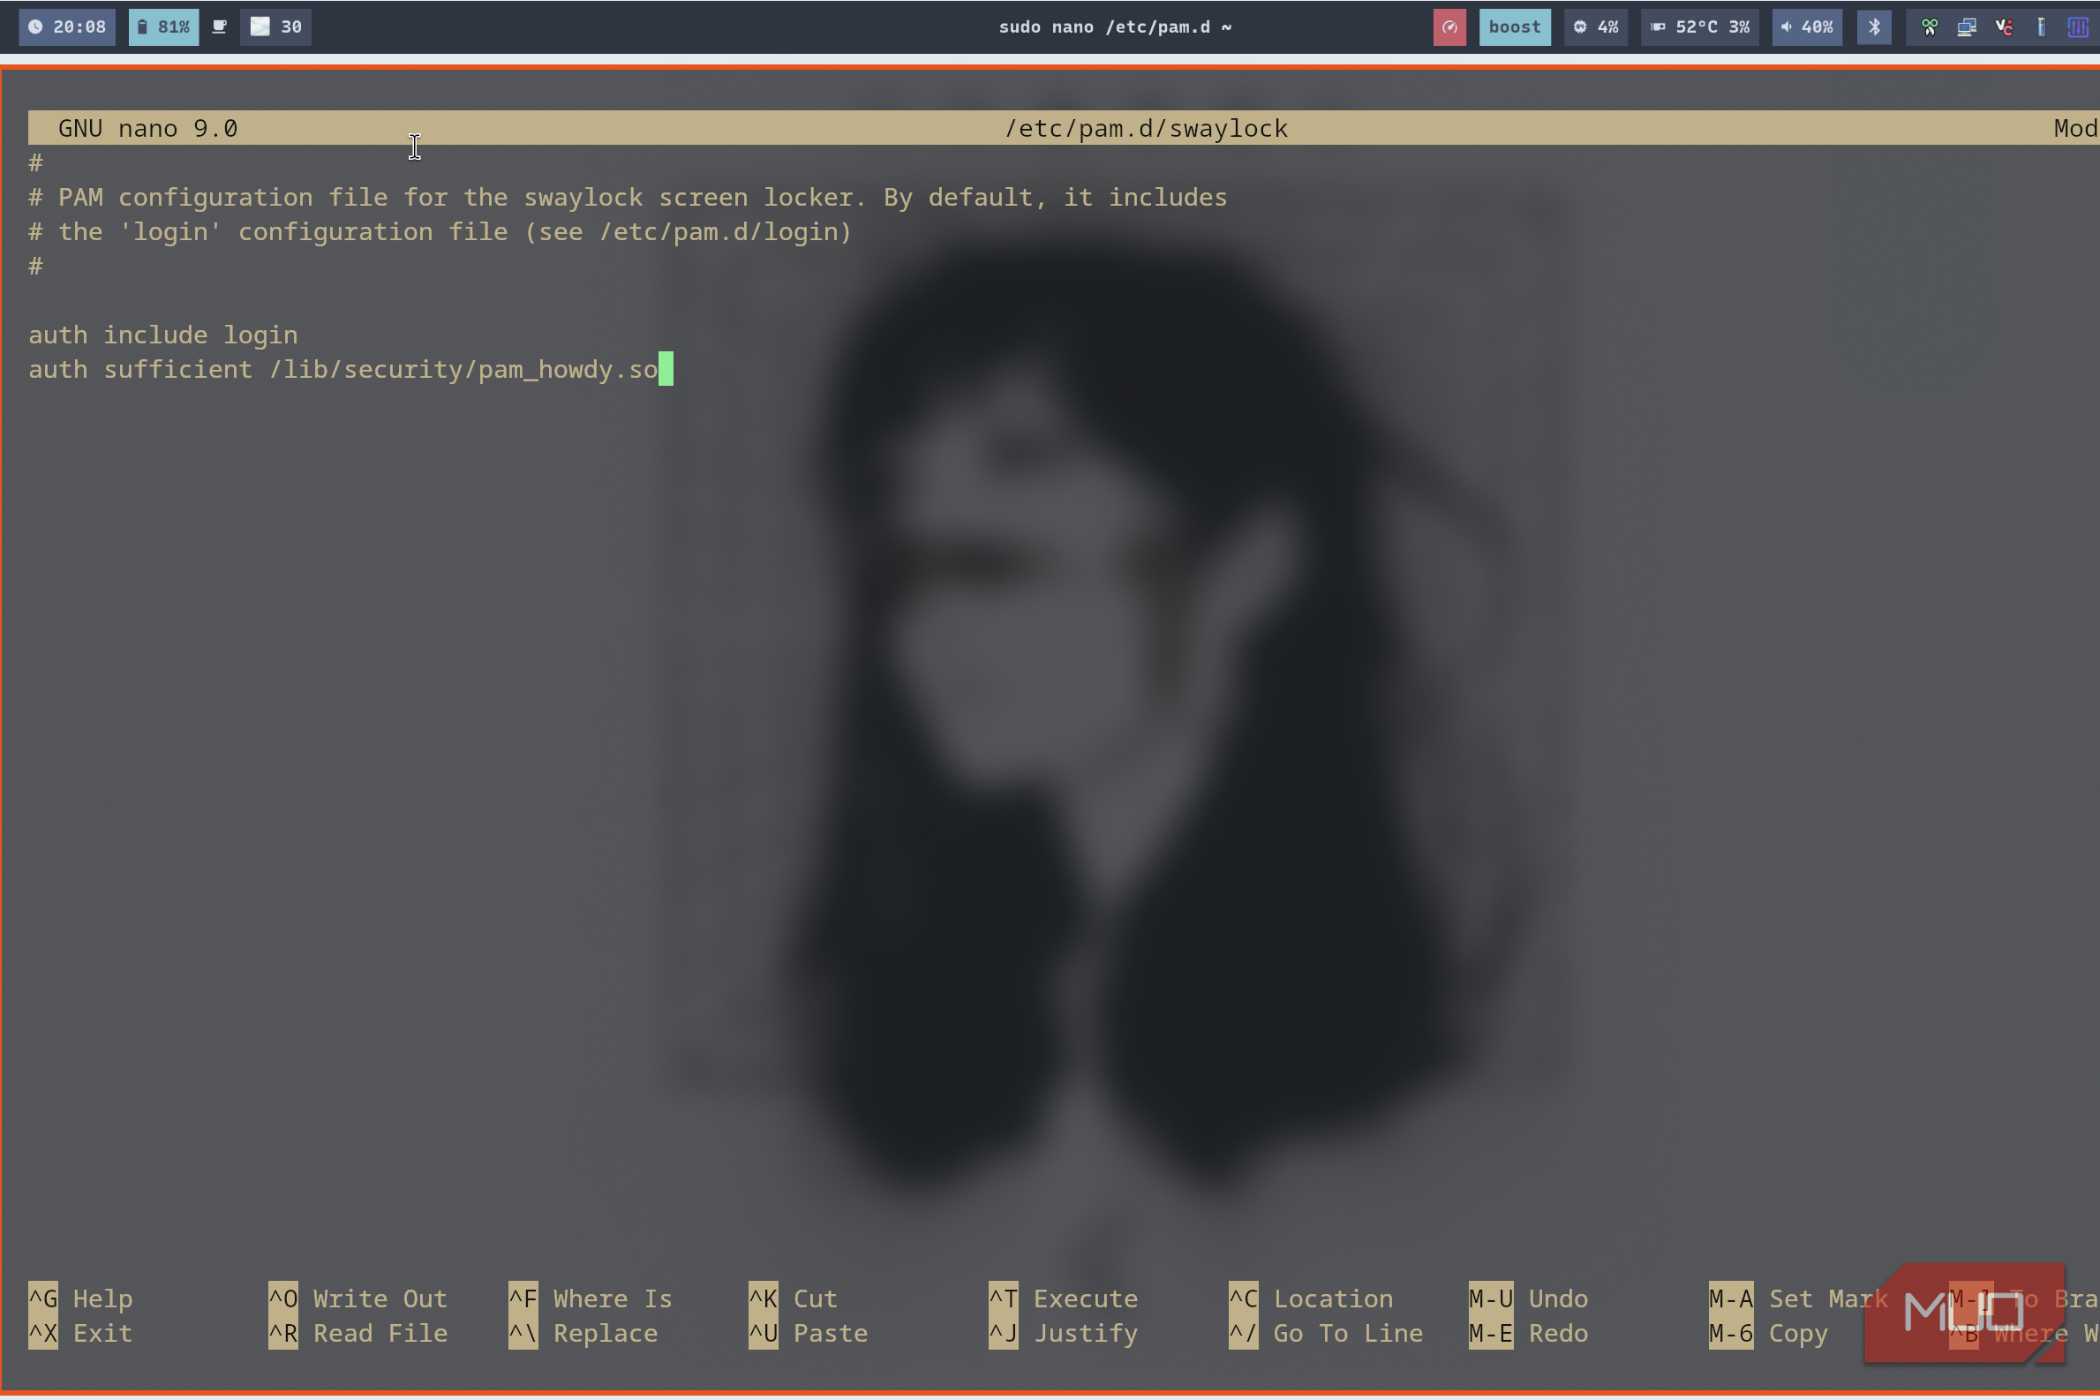This screenshot has height=1400, width=2100.
Task: Click the green scissors tray icon
Action: 1929,27
